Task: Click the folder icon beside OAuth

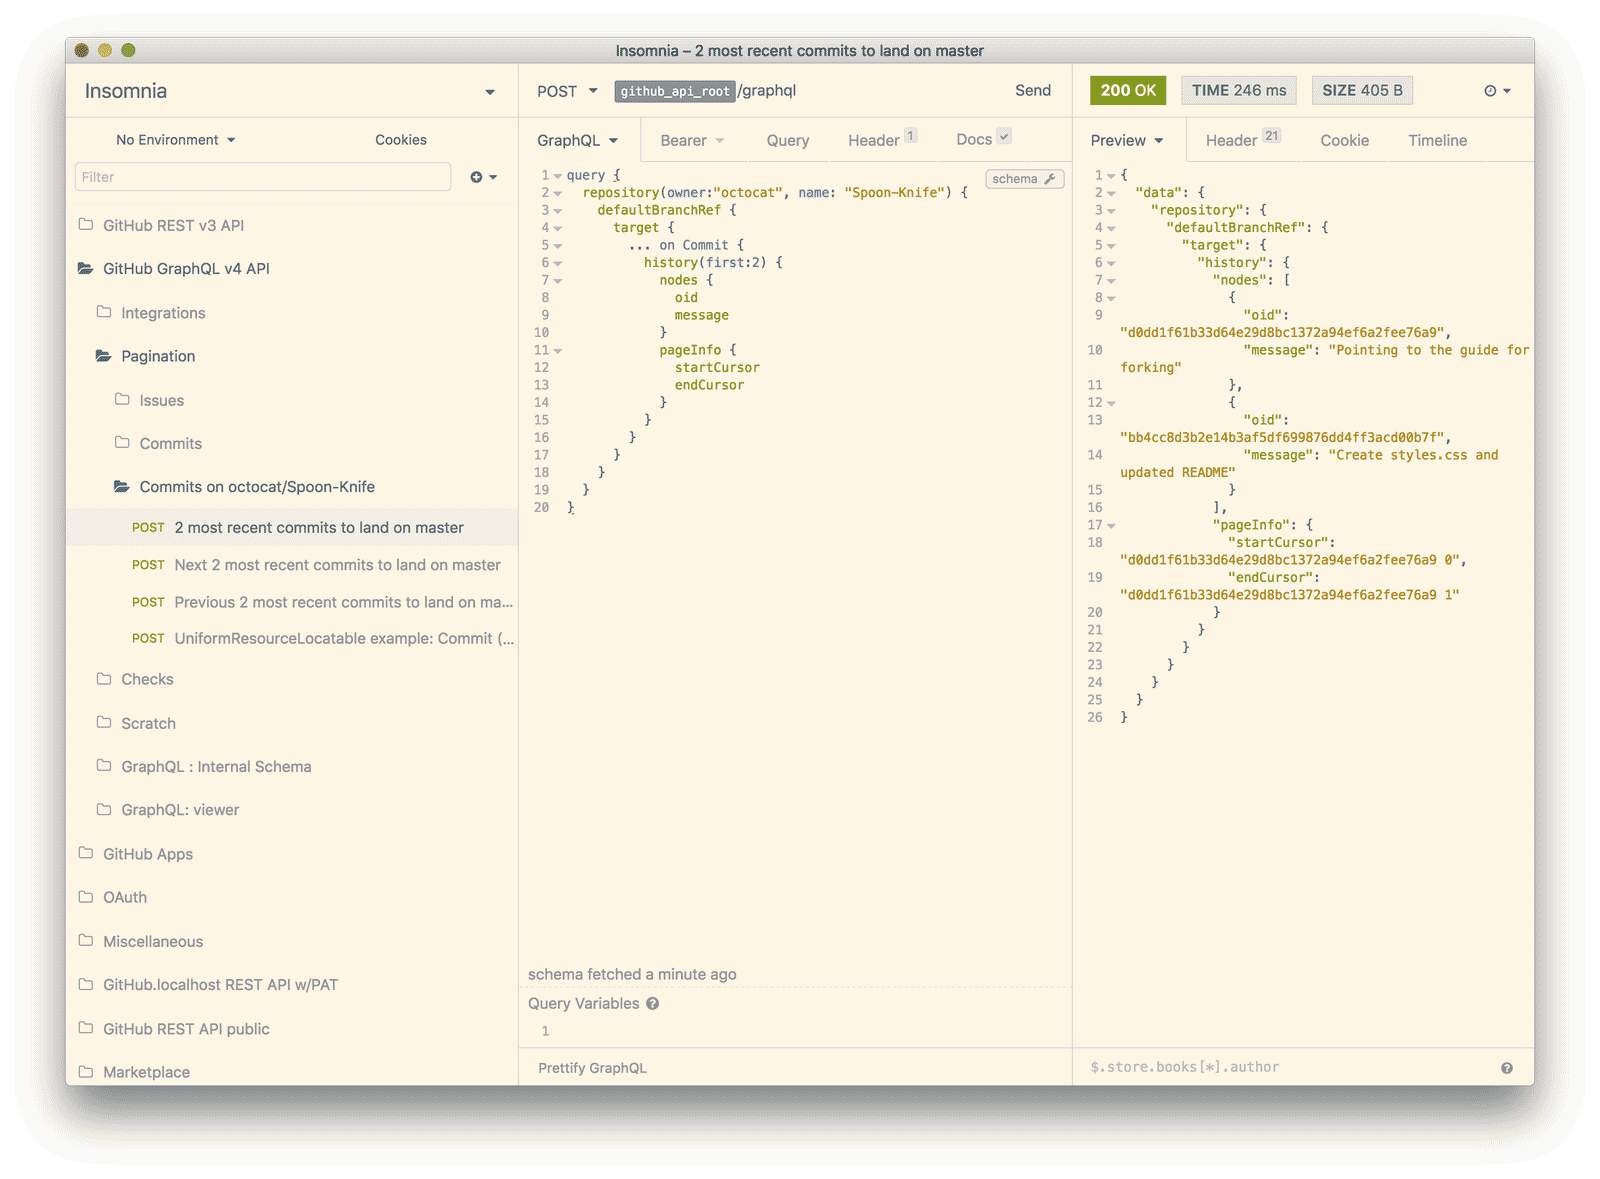Action: pyautogui.click(x=86, y=897)
